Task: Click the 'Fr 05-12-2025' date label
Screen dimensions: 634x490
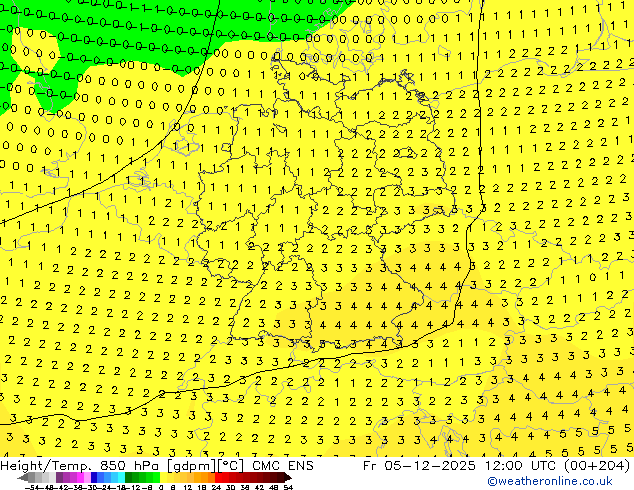Action: tap(419, 466)
